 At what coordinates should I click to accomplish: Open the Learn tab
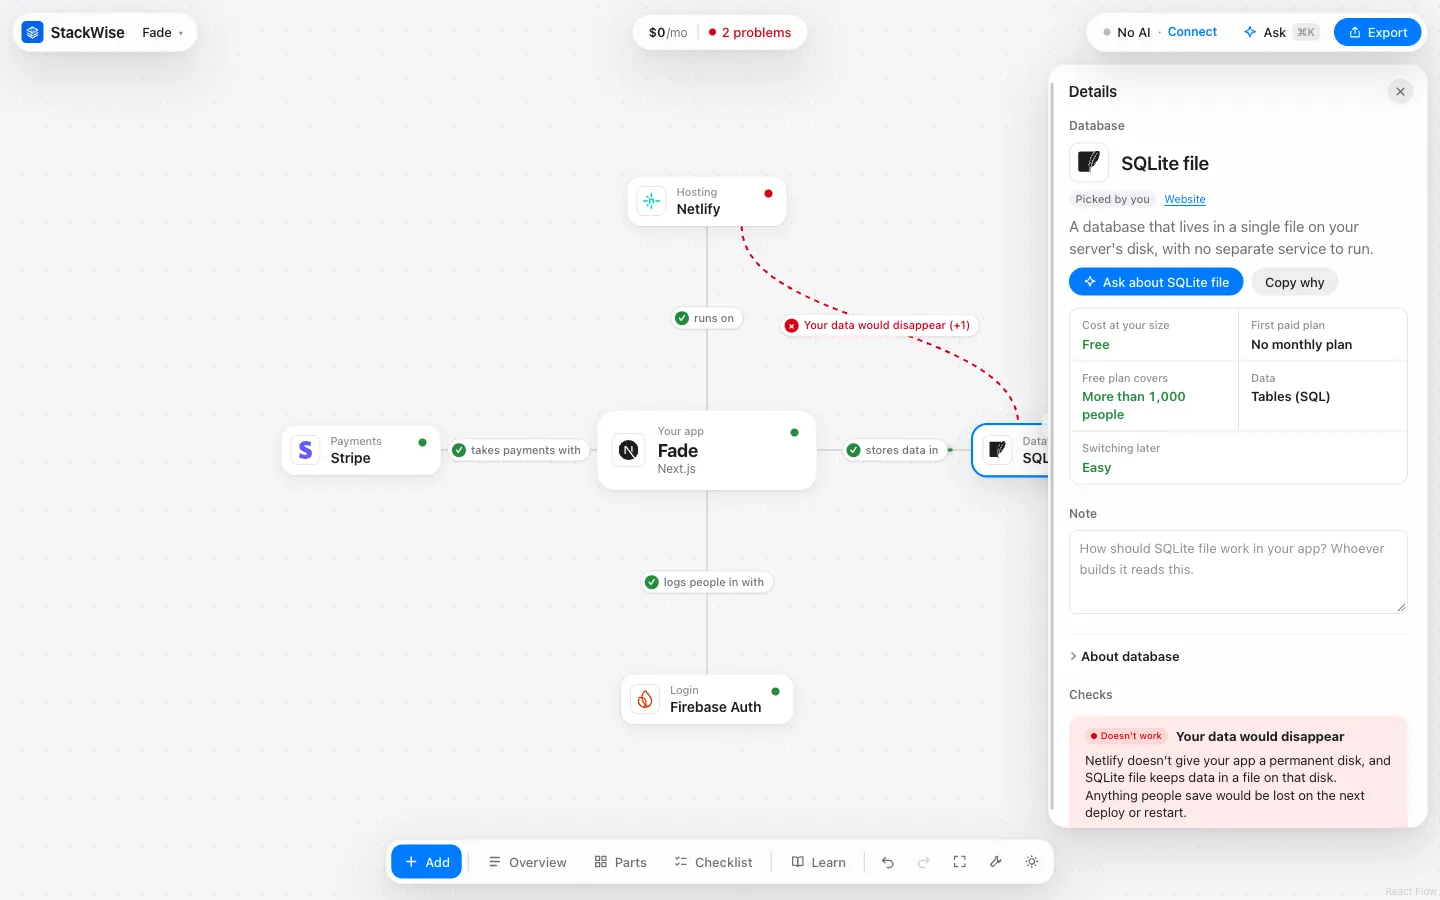[818, 862]
